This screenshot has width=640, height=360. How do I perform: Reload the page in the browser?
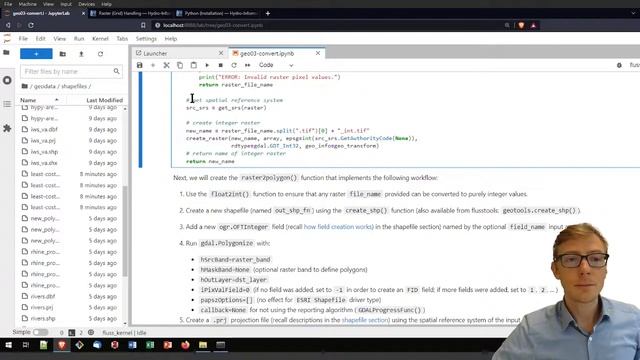click(x=31, y=25)
